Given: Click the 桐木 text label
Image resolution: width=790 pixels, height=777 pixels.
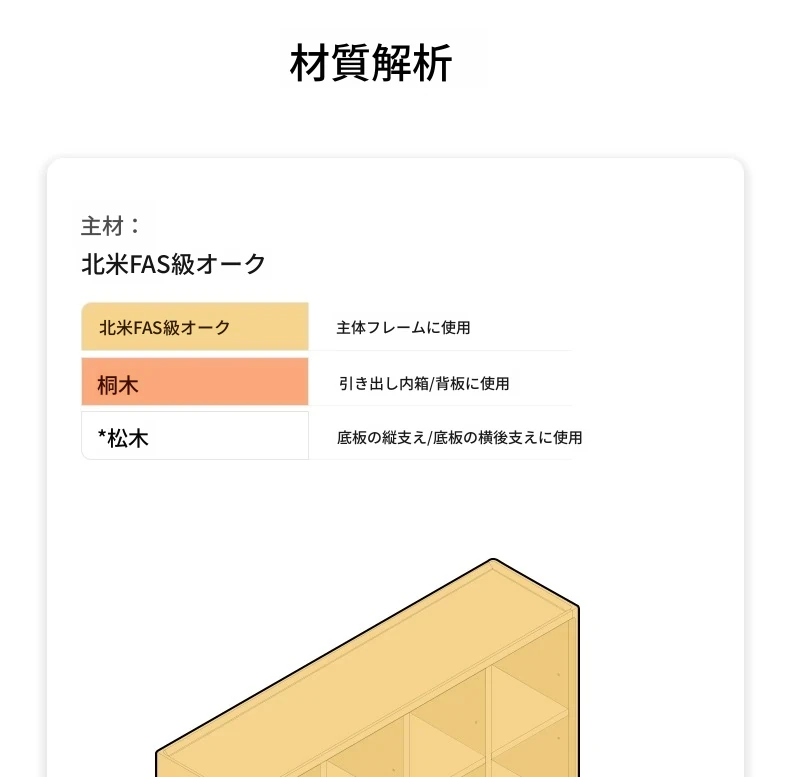Looking at the screenshot, I should pyautogui.click(x=117, y=385).
